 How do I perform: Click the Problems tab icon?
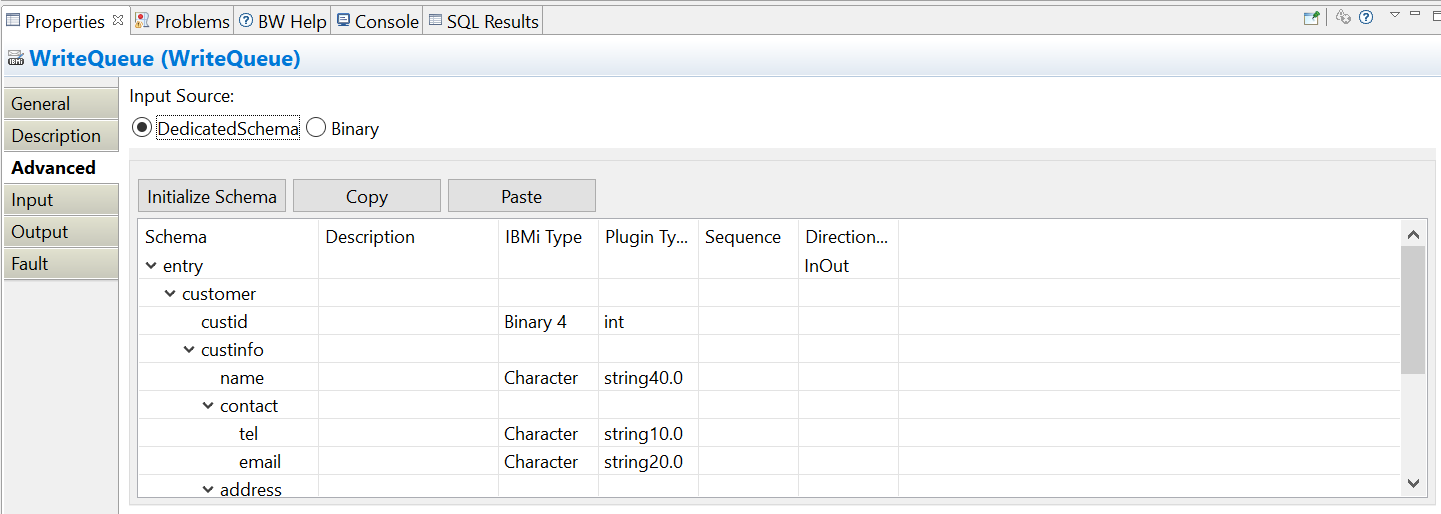pyautogui.click(x=142, y=21)
